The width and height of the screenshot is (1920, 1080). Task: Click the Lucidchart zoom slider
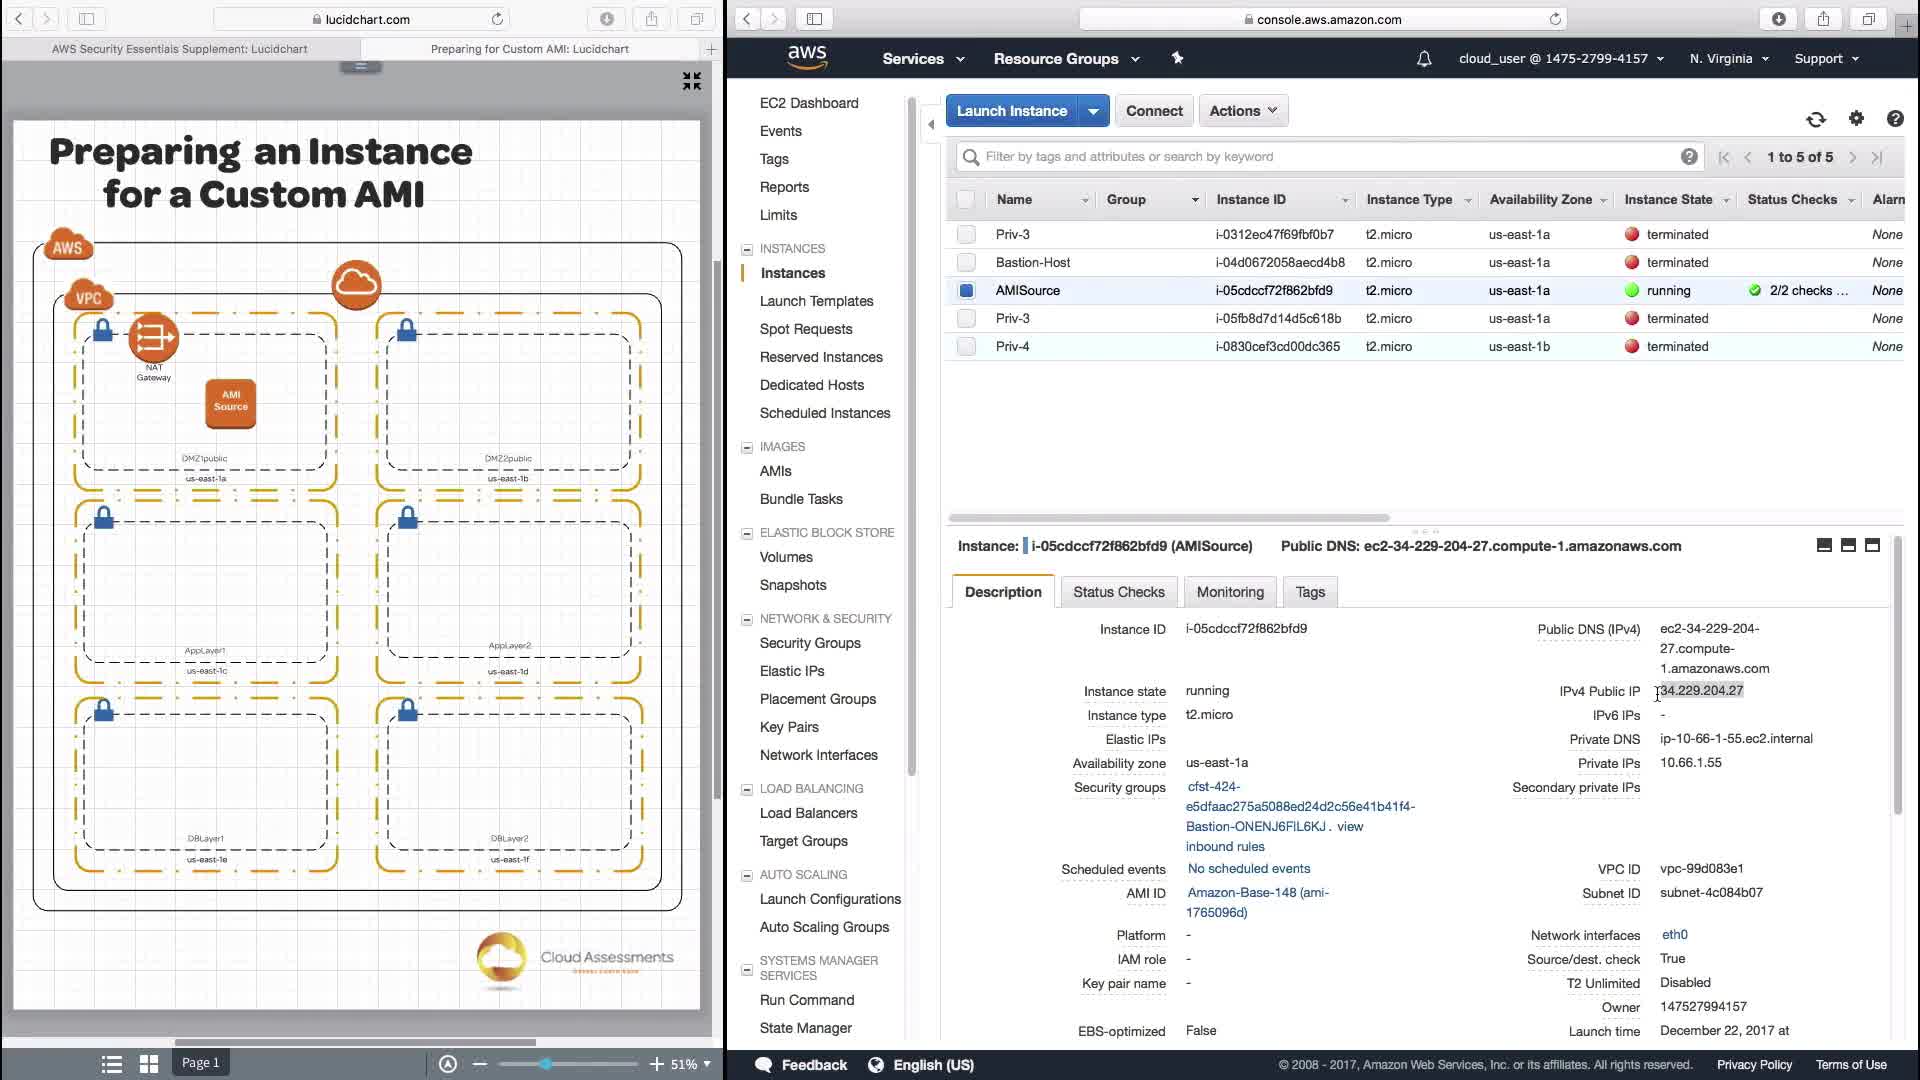[x=546, y=1064]
